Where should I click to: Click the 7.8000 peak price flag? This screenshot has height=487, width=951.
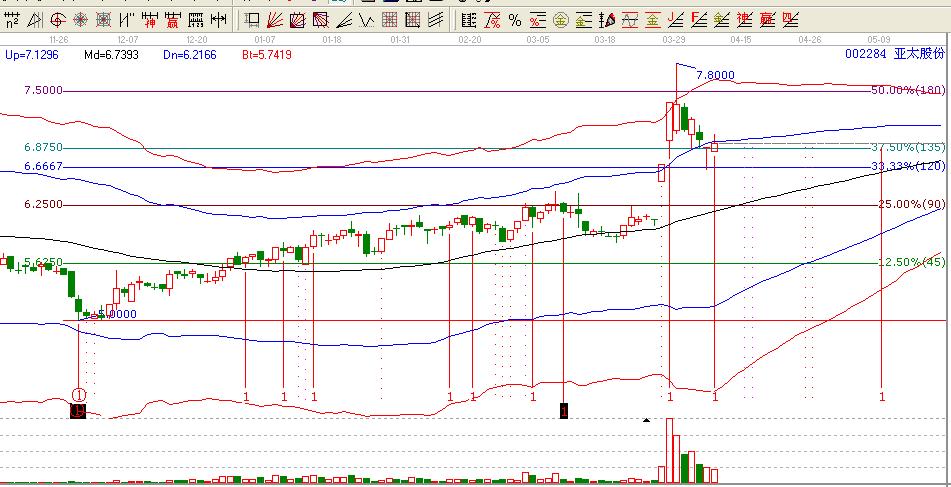(714, 75)
